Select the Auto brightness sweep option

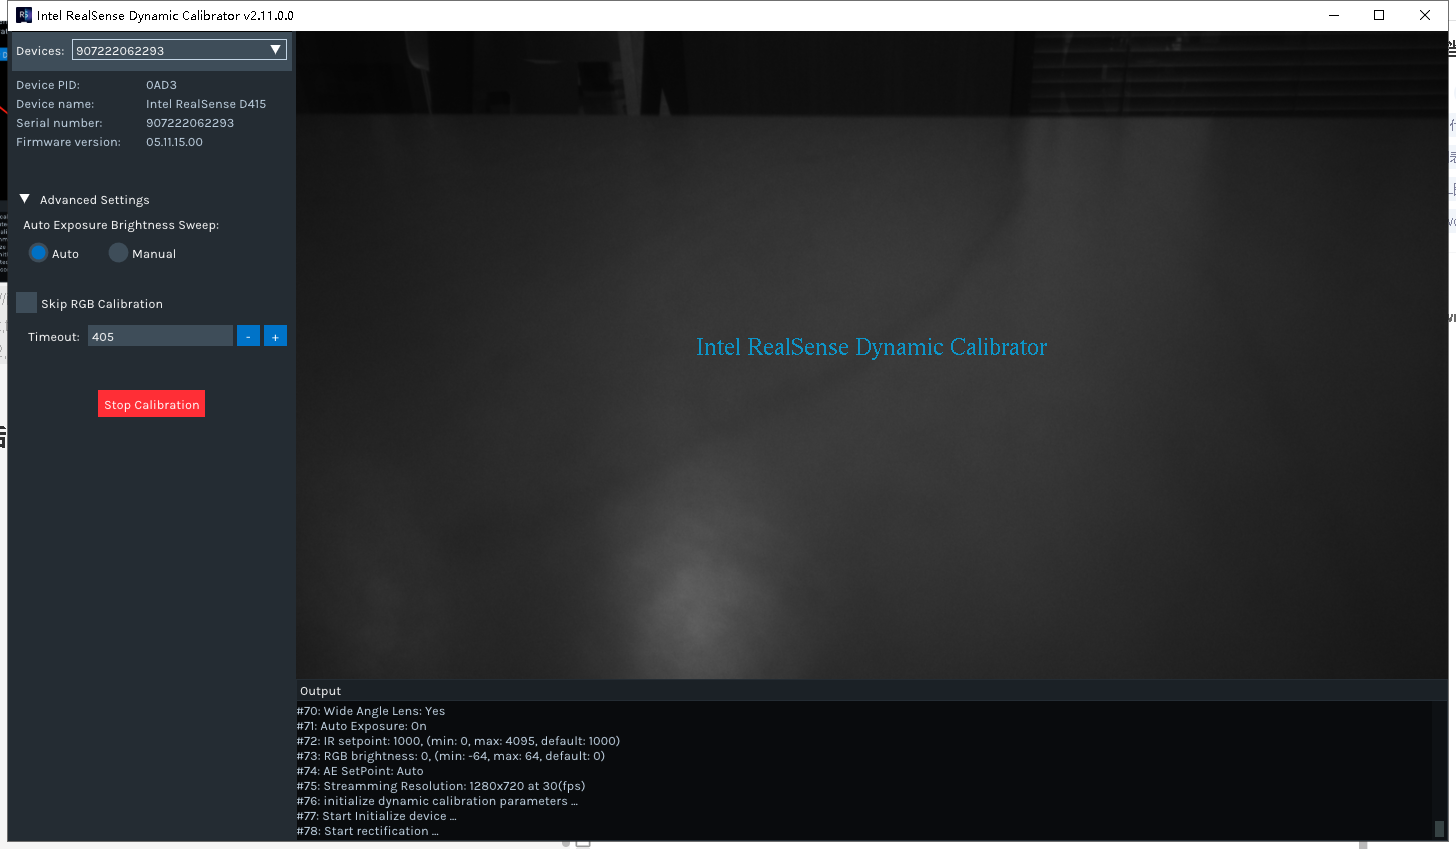click(38, 253)
